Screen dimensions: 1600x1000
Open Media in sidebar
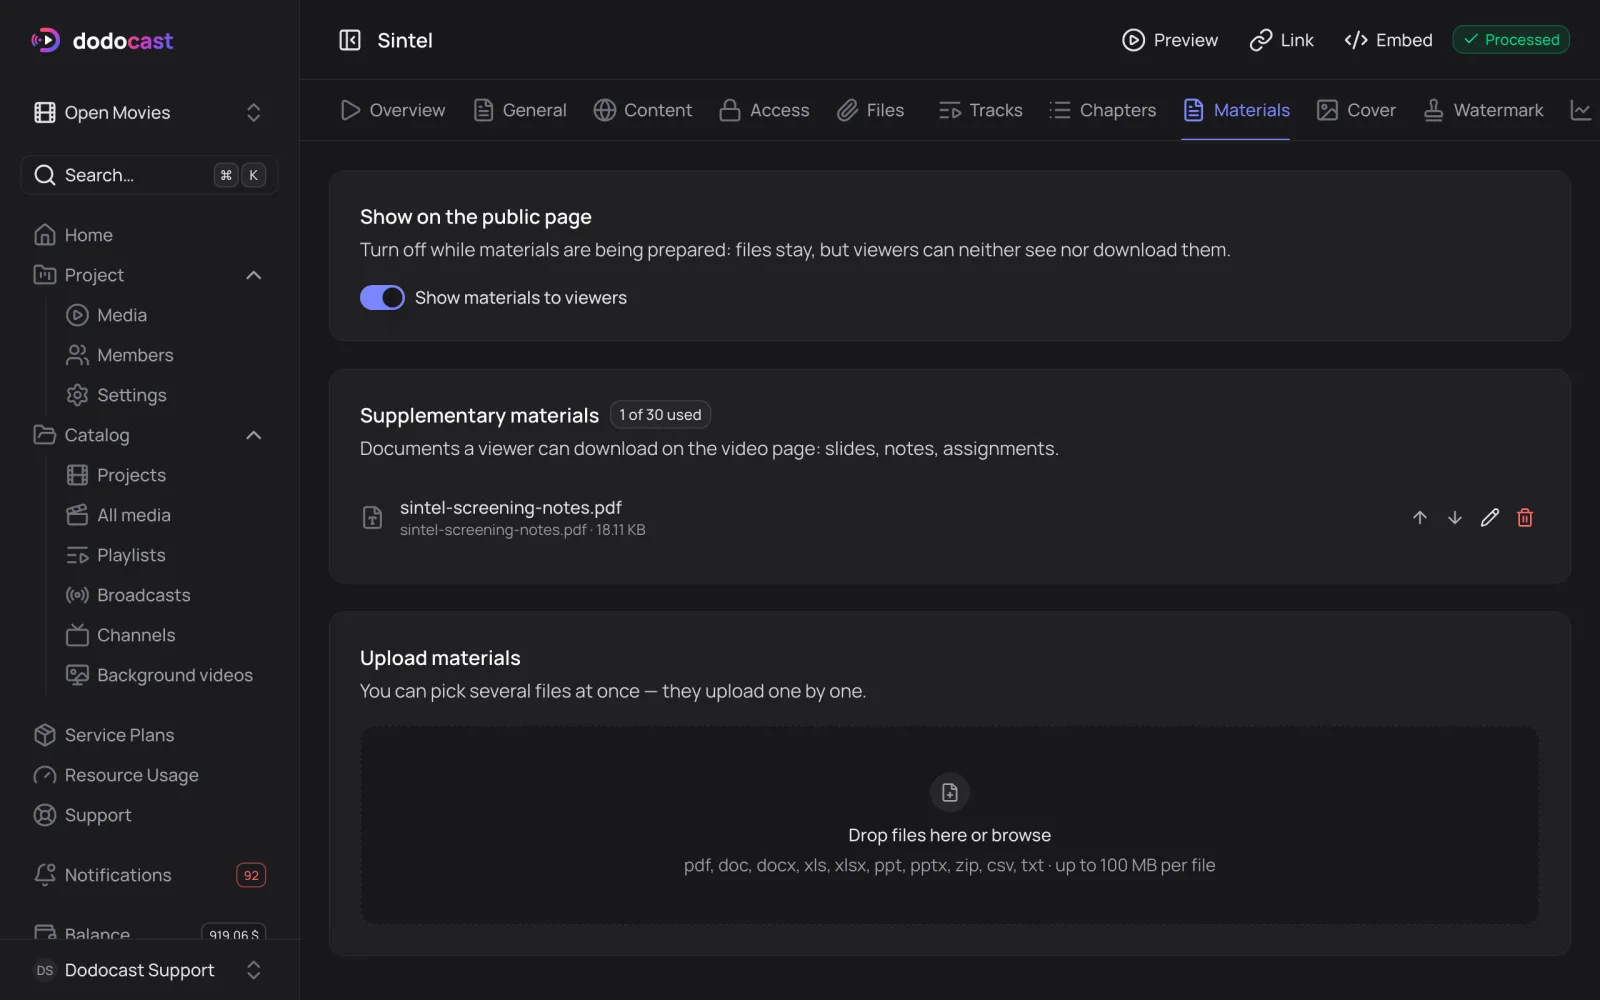coord(106,315)
